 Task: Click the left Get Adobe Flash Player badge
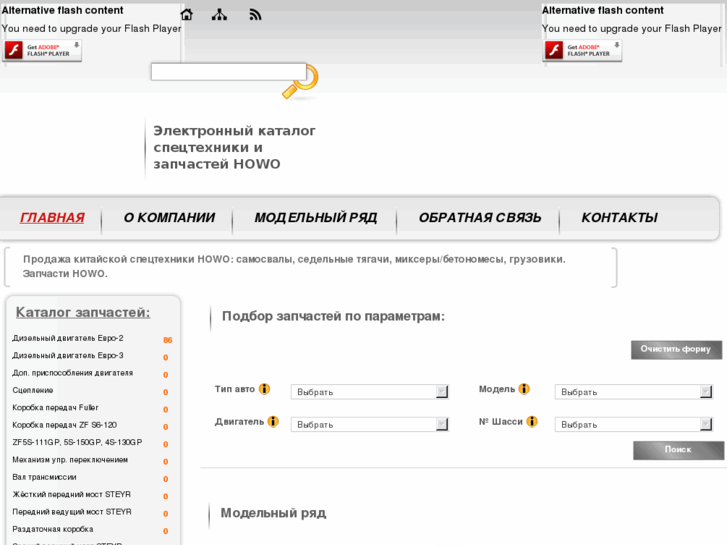[x=42, y=50]
